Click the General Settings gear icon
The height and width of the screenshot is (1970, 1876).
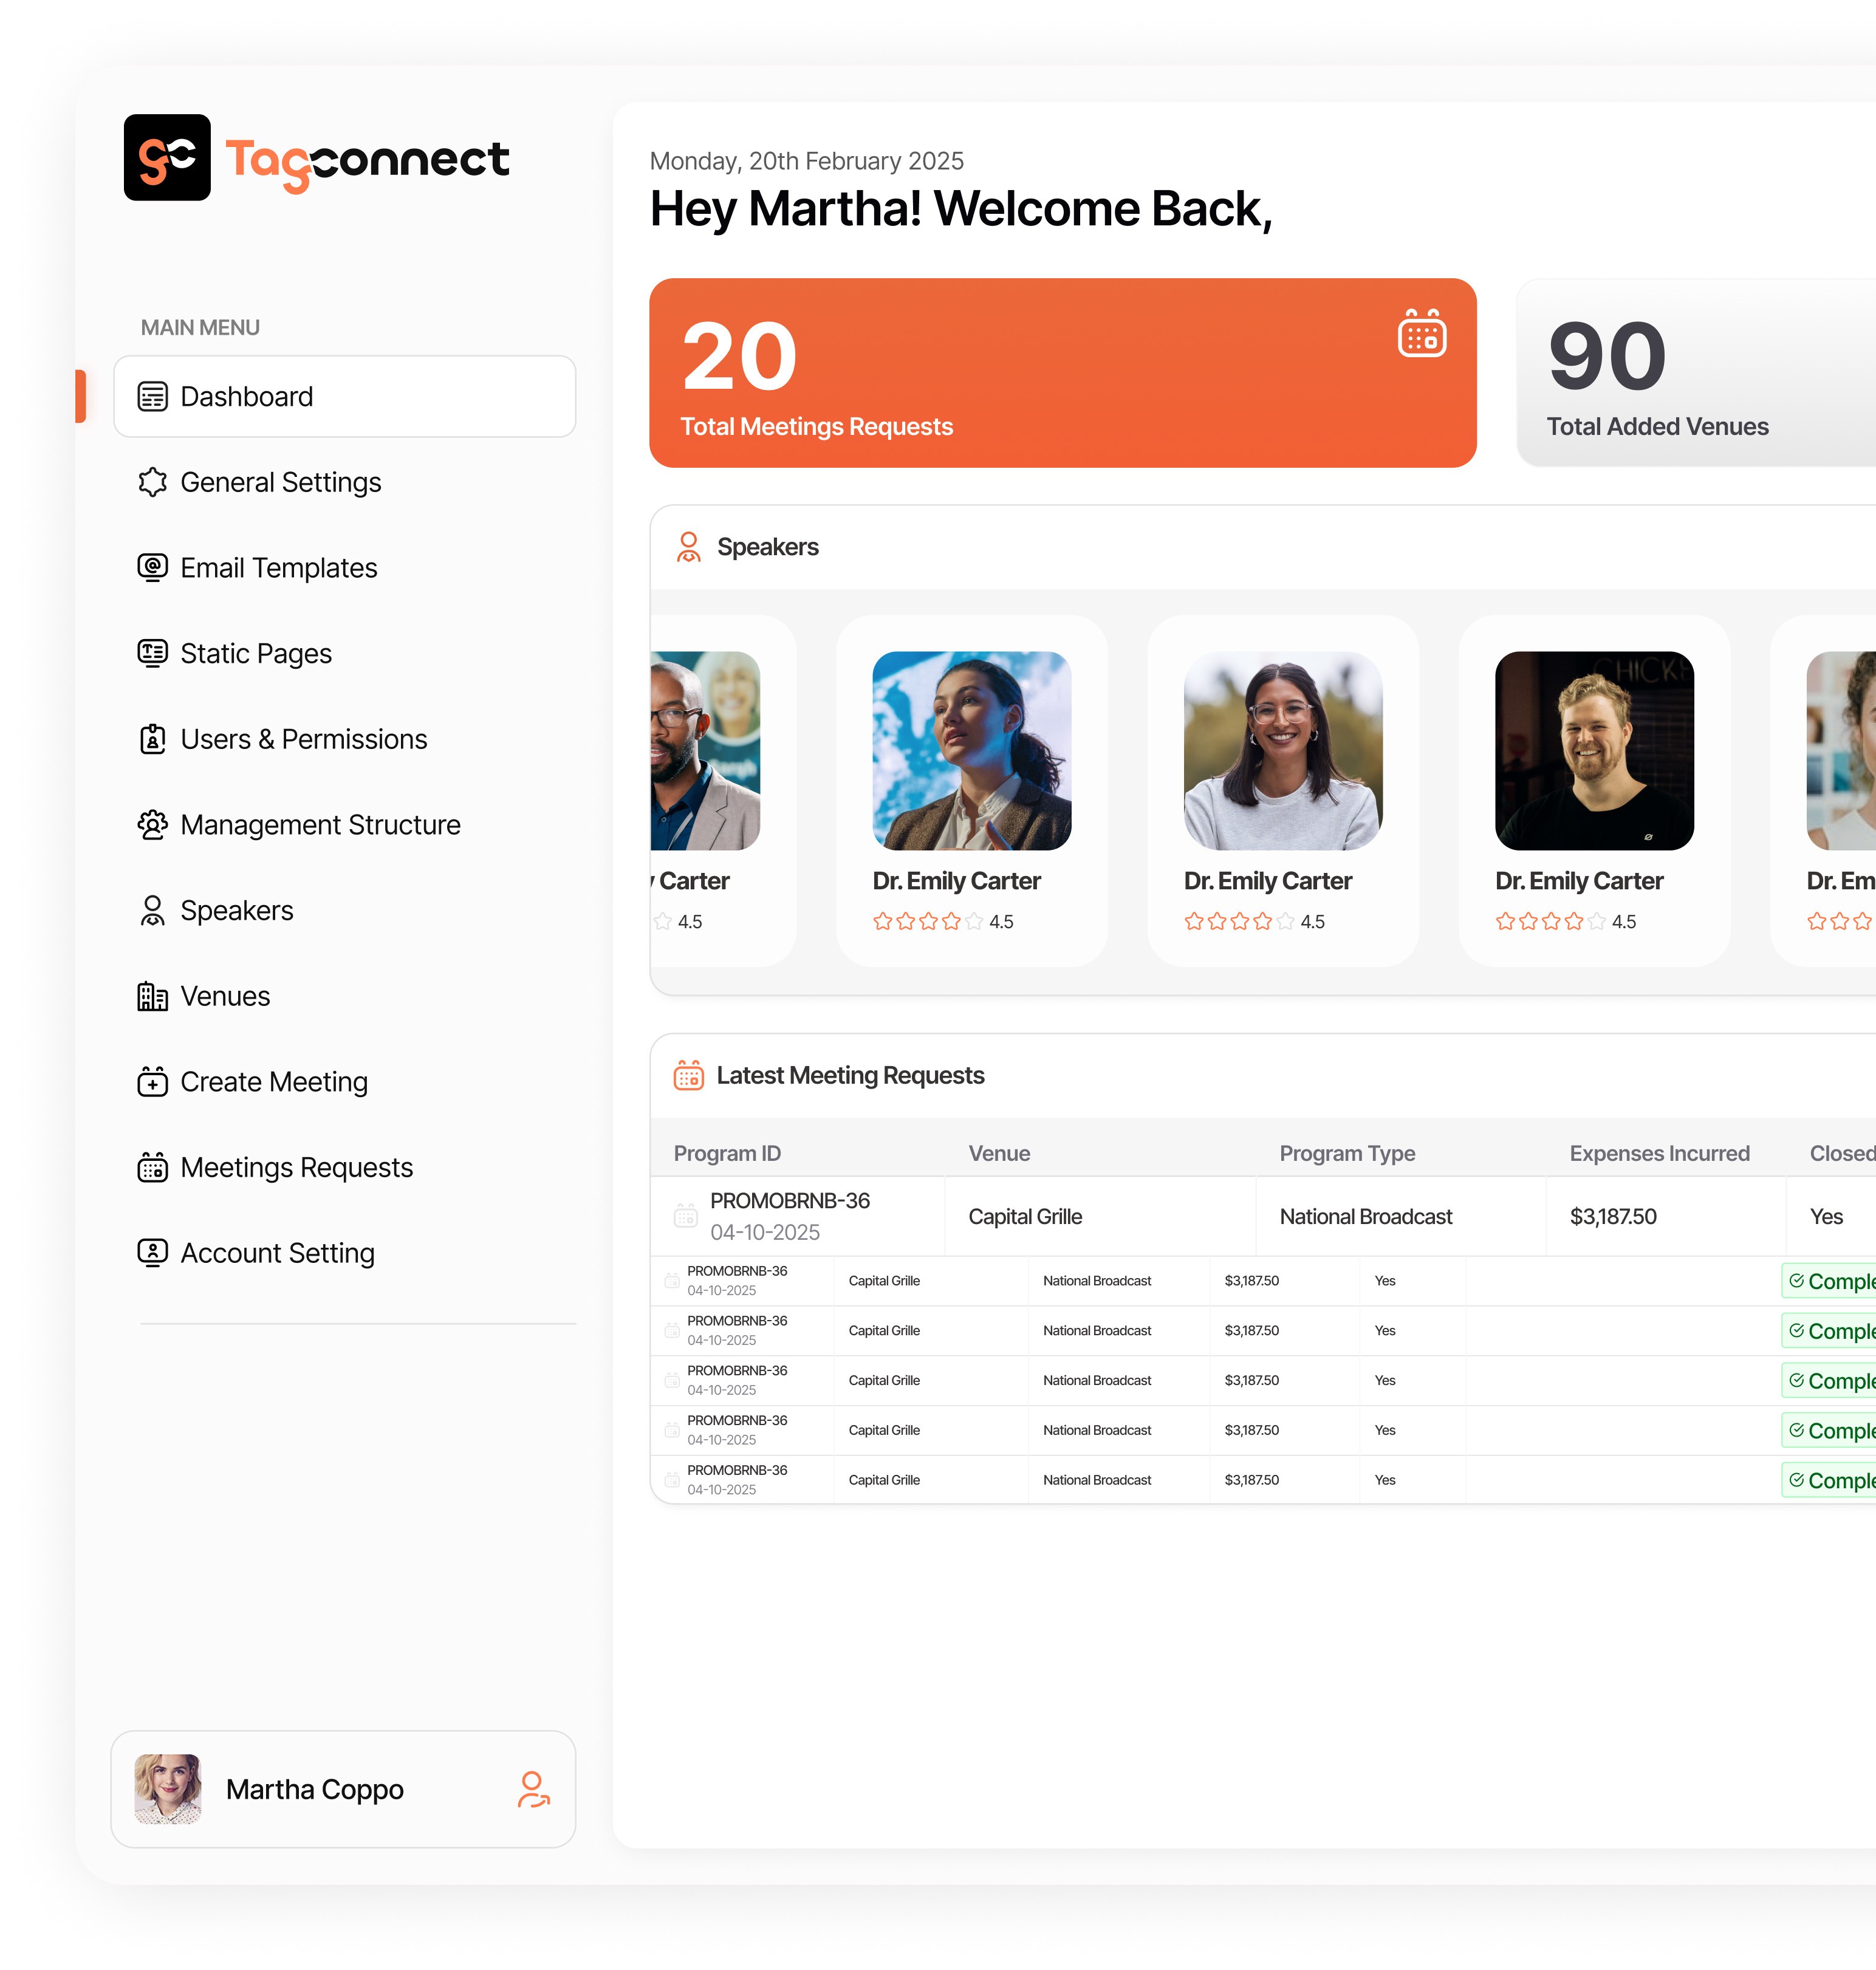click(x=152, y=482)
